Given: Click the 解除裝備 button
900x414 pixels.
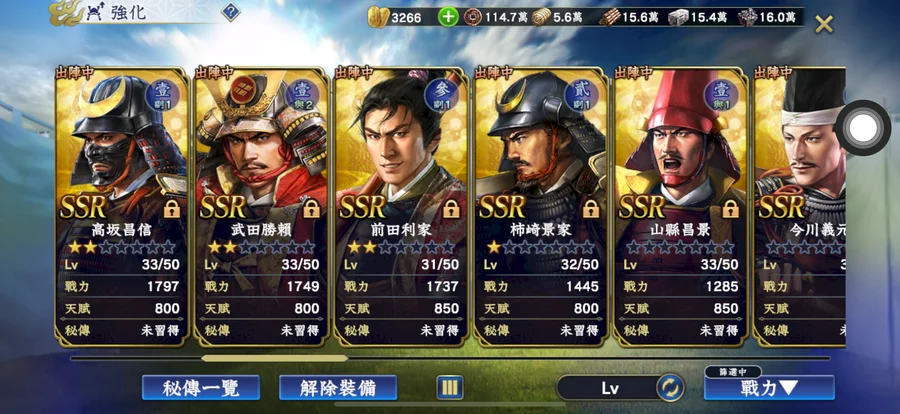Looking at the screenshot, I should coord(338,388).
